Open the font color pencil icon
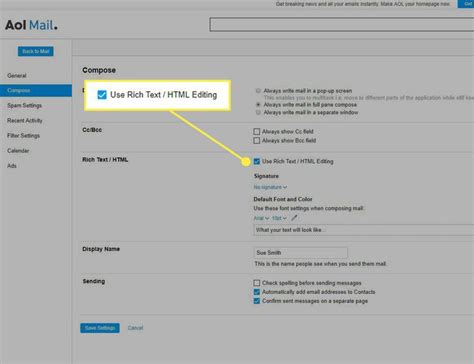Screen dimensions: 474x364 pos(294,218)
